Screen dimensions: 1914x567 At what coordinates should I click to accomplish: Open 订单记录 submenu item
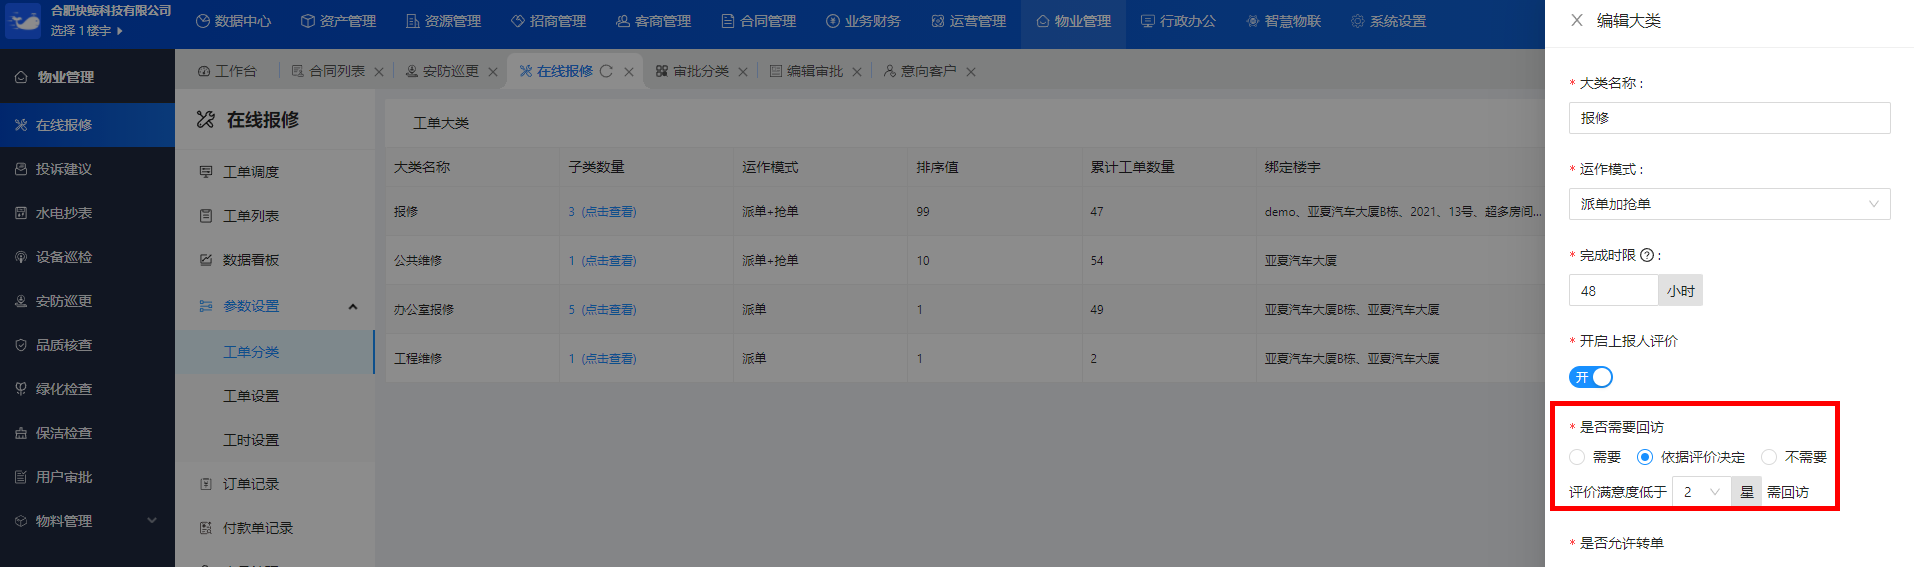coord(275,484)
